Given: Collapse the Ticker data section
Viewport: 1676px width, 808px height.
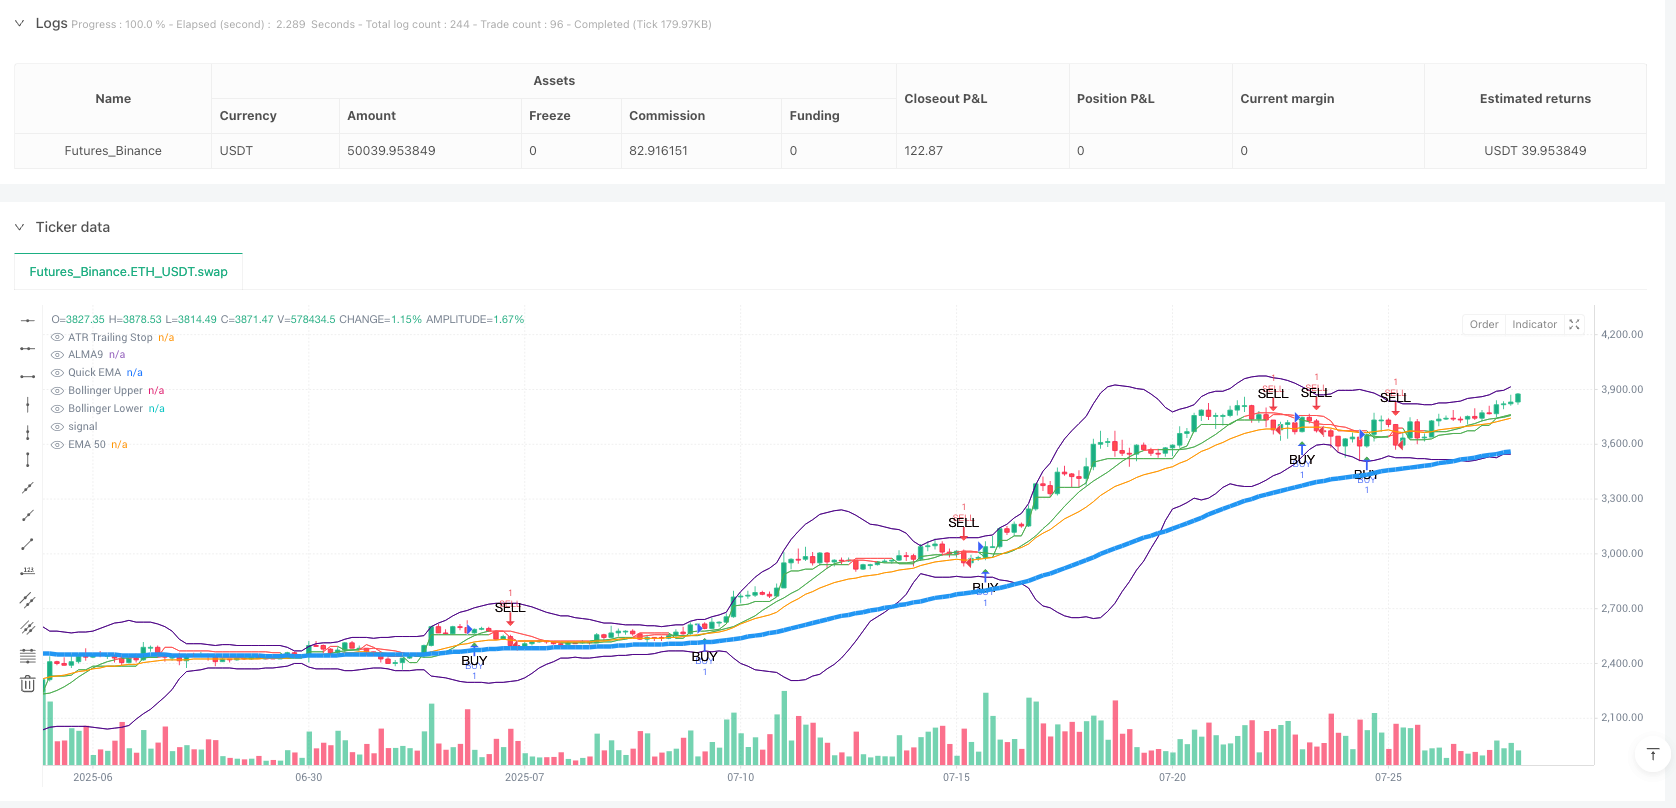Looking at the screenshot, I should click(19, 227).
